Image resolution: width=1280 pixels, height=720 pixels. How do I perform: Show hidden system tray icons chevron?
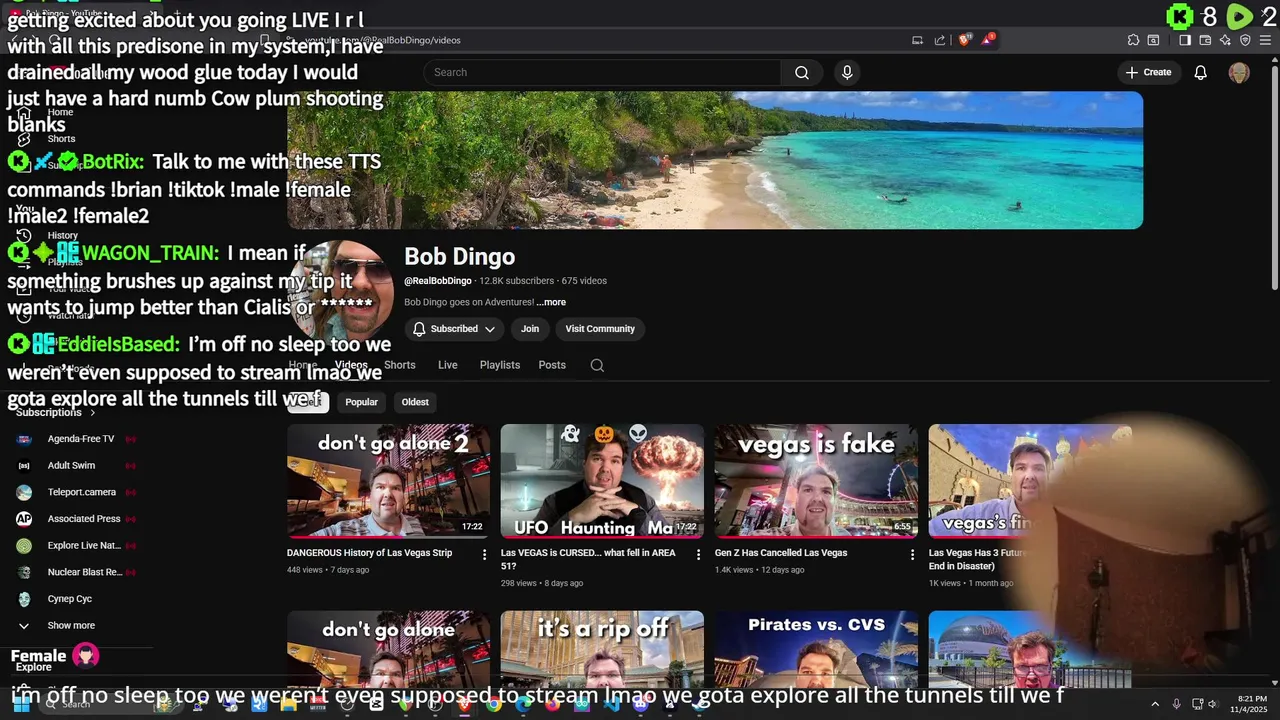point(1155,704)
